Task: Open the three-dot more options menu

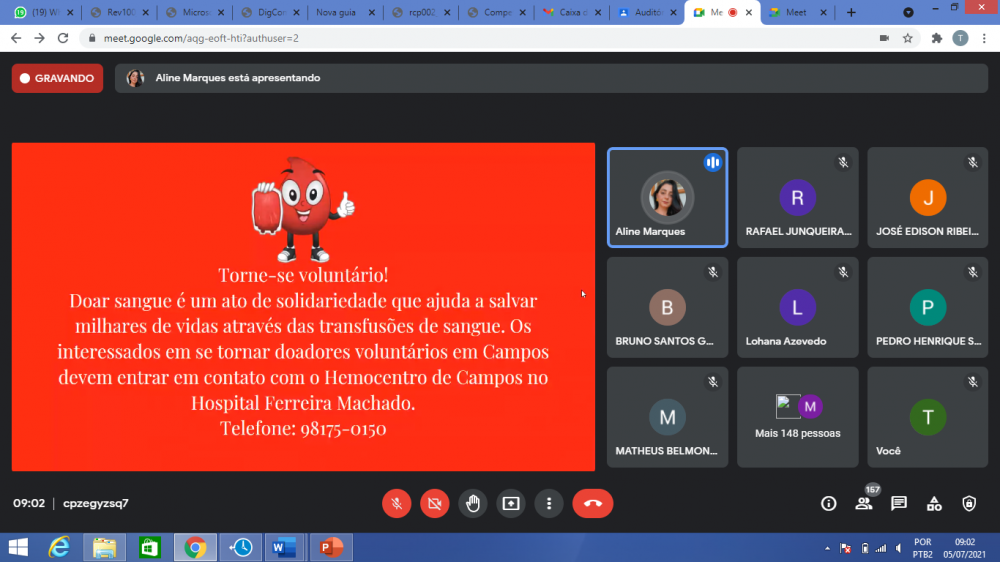Action: tap(548, 504)
